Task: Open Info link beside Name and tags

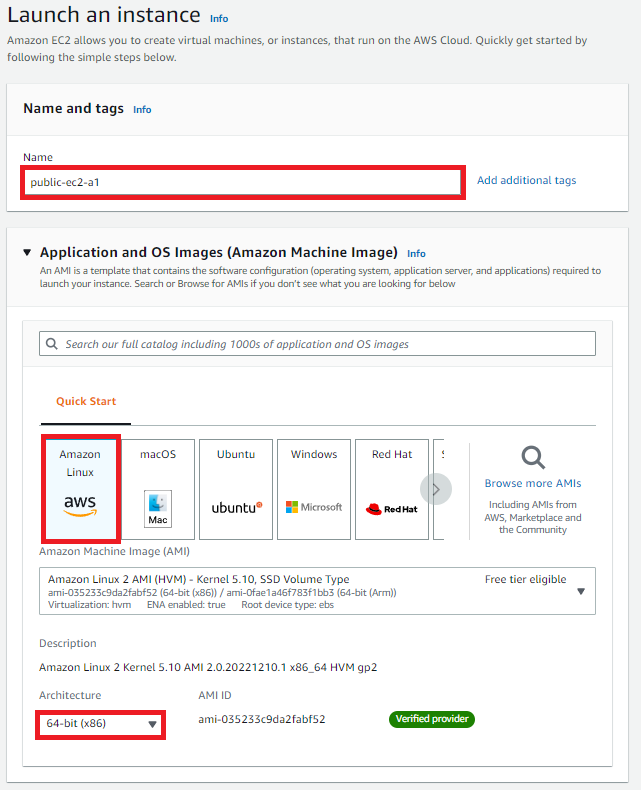Action: coord(142,110)
